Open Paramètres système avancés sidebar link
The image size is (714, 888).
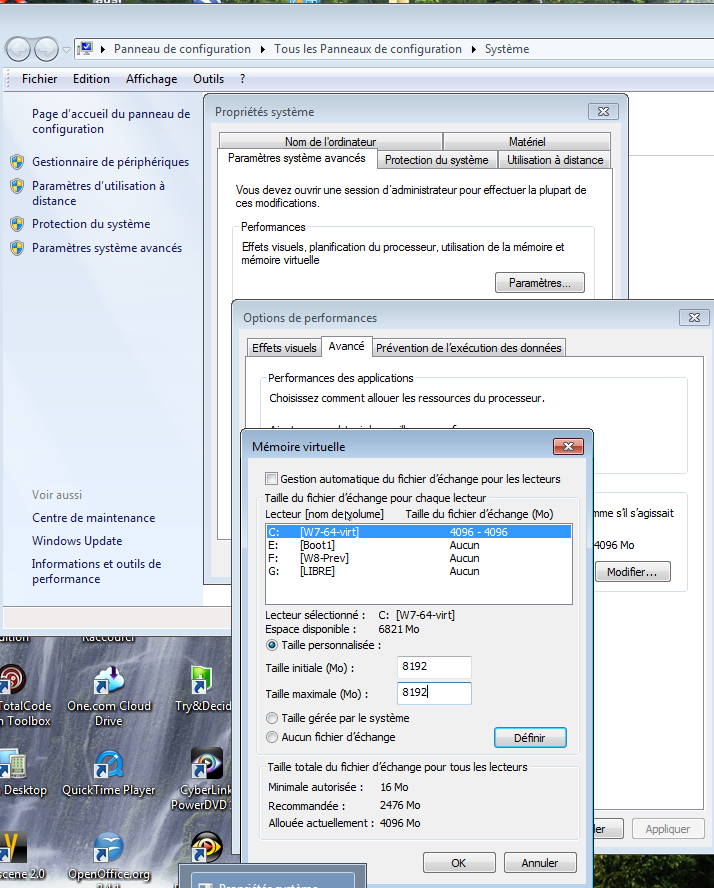(107, 248)
